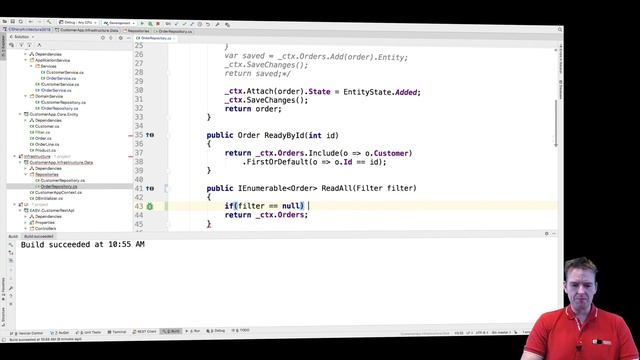Image resolution: width=640 pixels, height=360 pixels.
Task: Click the Repositories breadcrumb item
Action: [136, 31]
